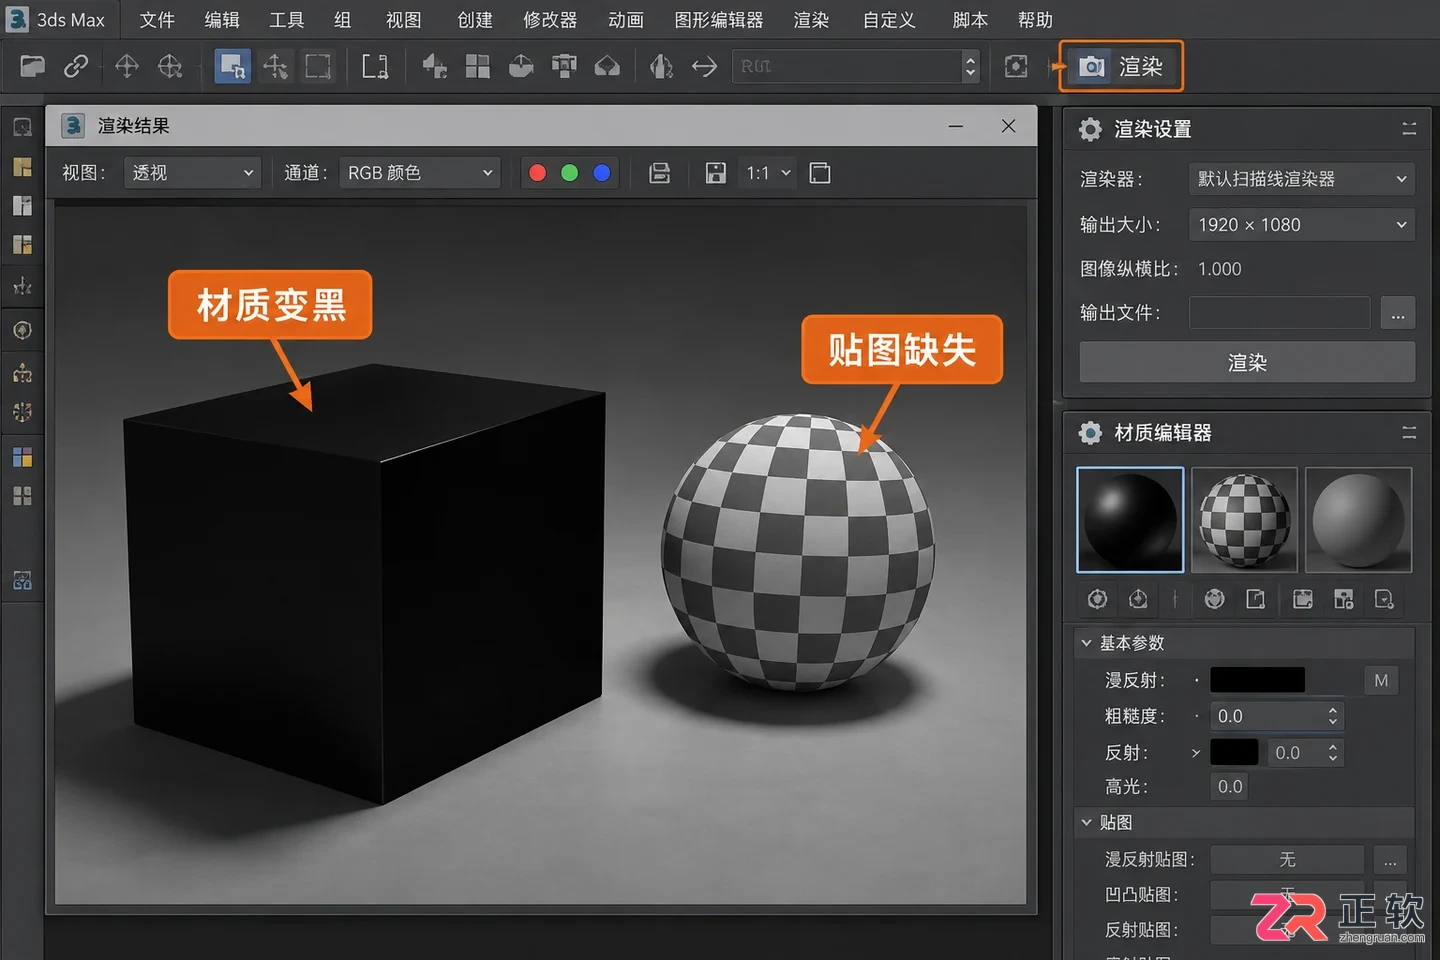Click the ... button beside 漫反射贴图
The height and width of the screenshot is (960, 1440).
click(x=1390, y=860)
